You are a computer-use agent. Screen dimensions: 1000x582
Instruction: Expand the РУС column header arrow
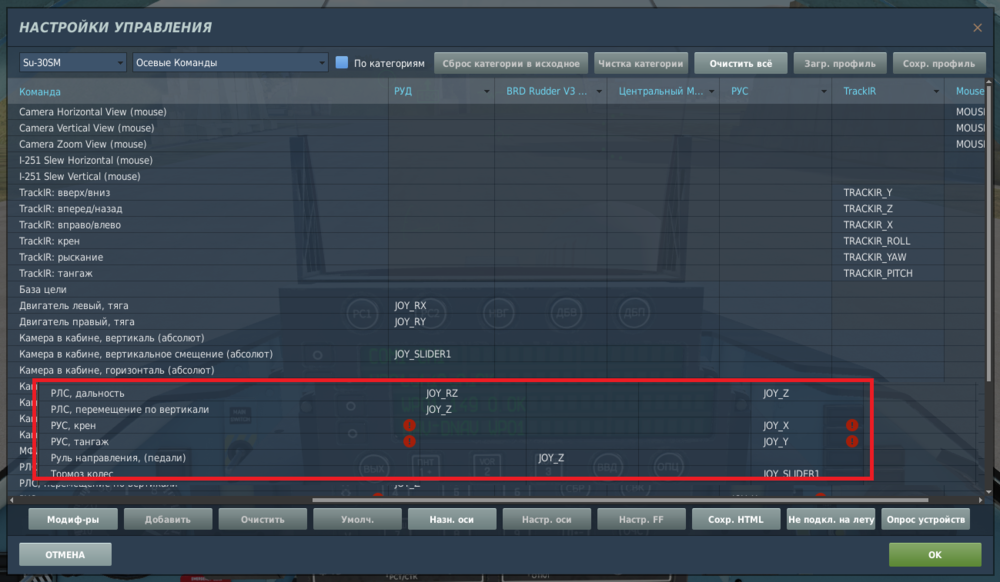823,92
